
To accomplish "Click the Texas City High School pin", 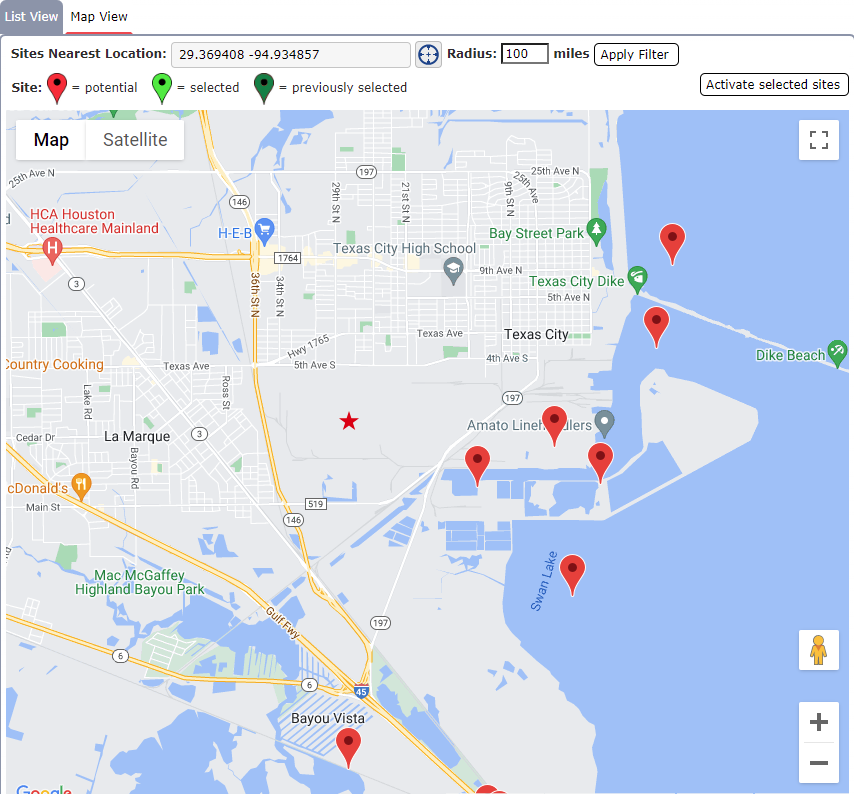I will tap(453, 272).
